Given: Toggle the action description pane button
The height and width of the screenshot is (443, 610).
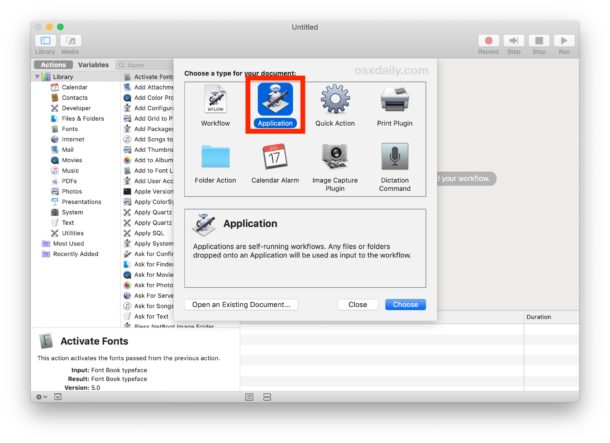Looking at the screenshot, I should (x=57, y=396).
